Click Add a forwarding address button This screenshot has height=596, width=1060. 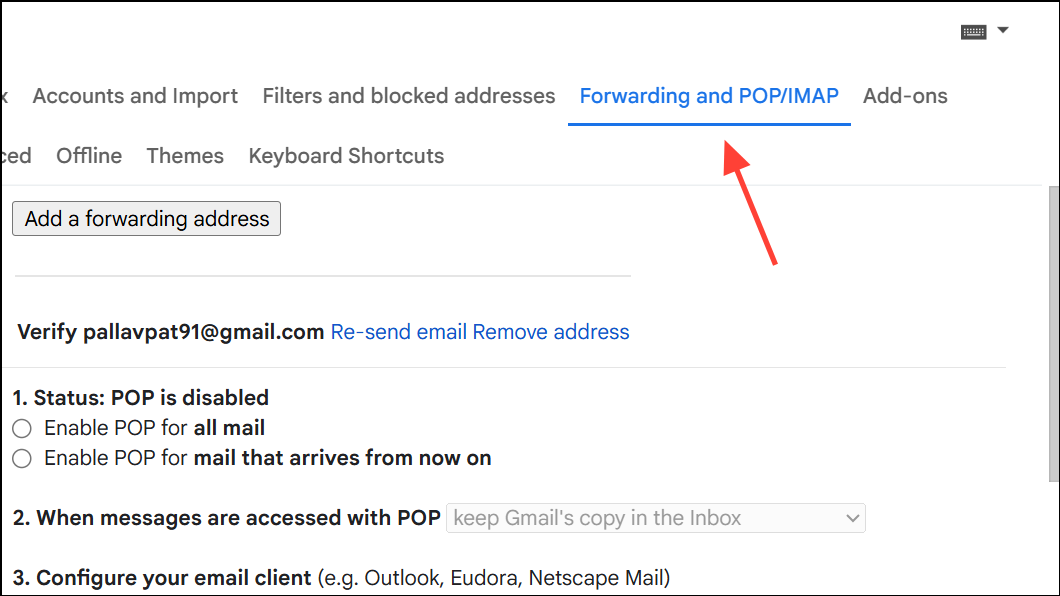[x=147, y=219]
